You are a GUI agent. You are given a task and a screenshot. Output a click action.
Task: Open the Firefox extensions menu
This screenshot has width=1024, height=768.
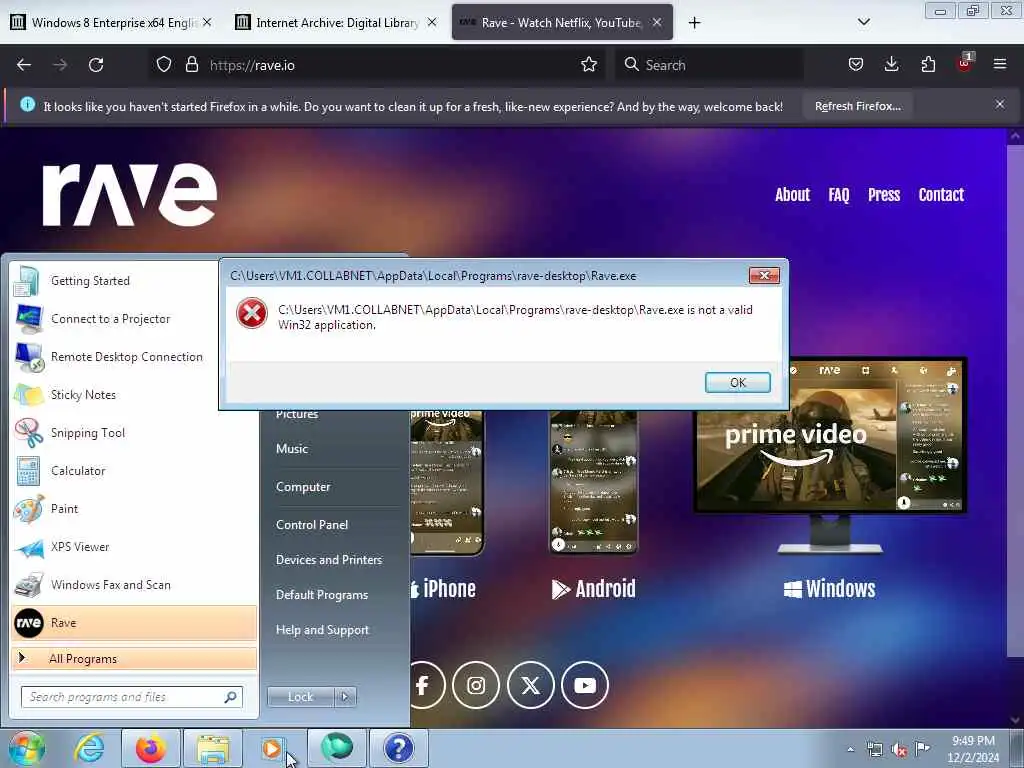pos(928,65)
